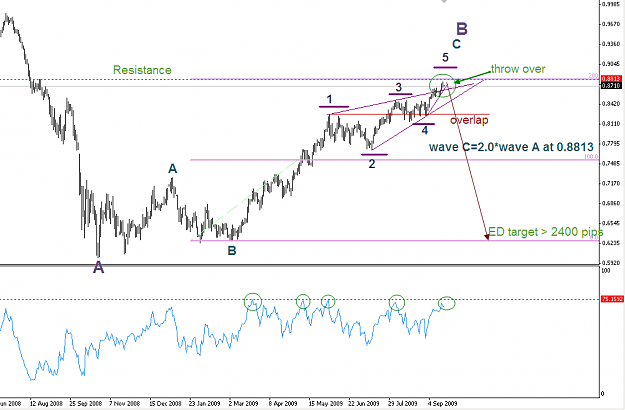Screen dimensions: 625x410
Task: Click the '0' oscillator scale value
Action: [x=603, y=394]
